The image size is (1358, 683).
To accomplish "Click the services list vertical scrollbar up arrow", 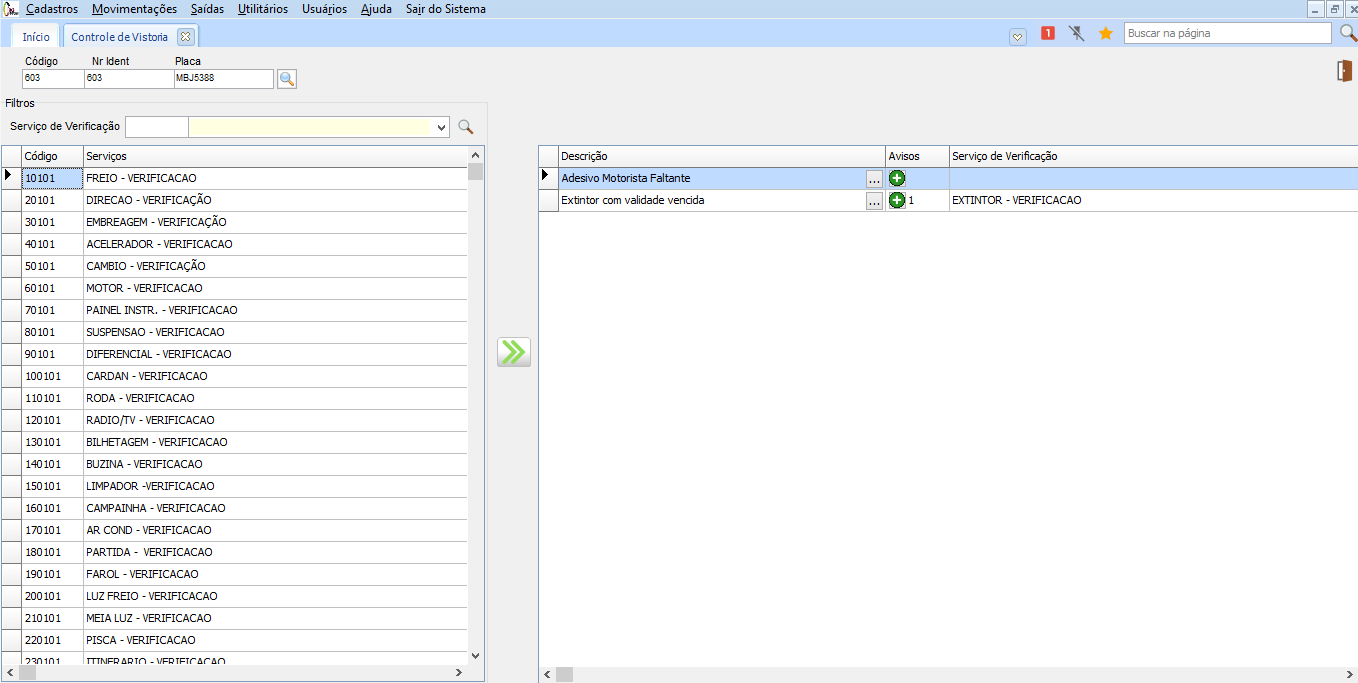I will click(475, 156).
